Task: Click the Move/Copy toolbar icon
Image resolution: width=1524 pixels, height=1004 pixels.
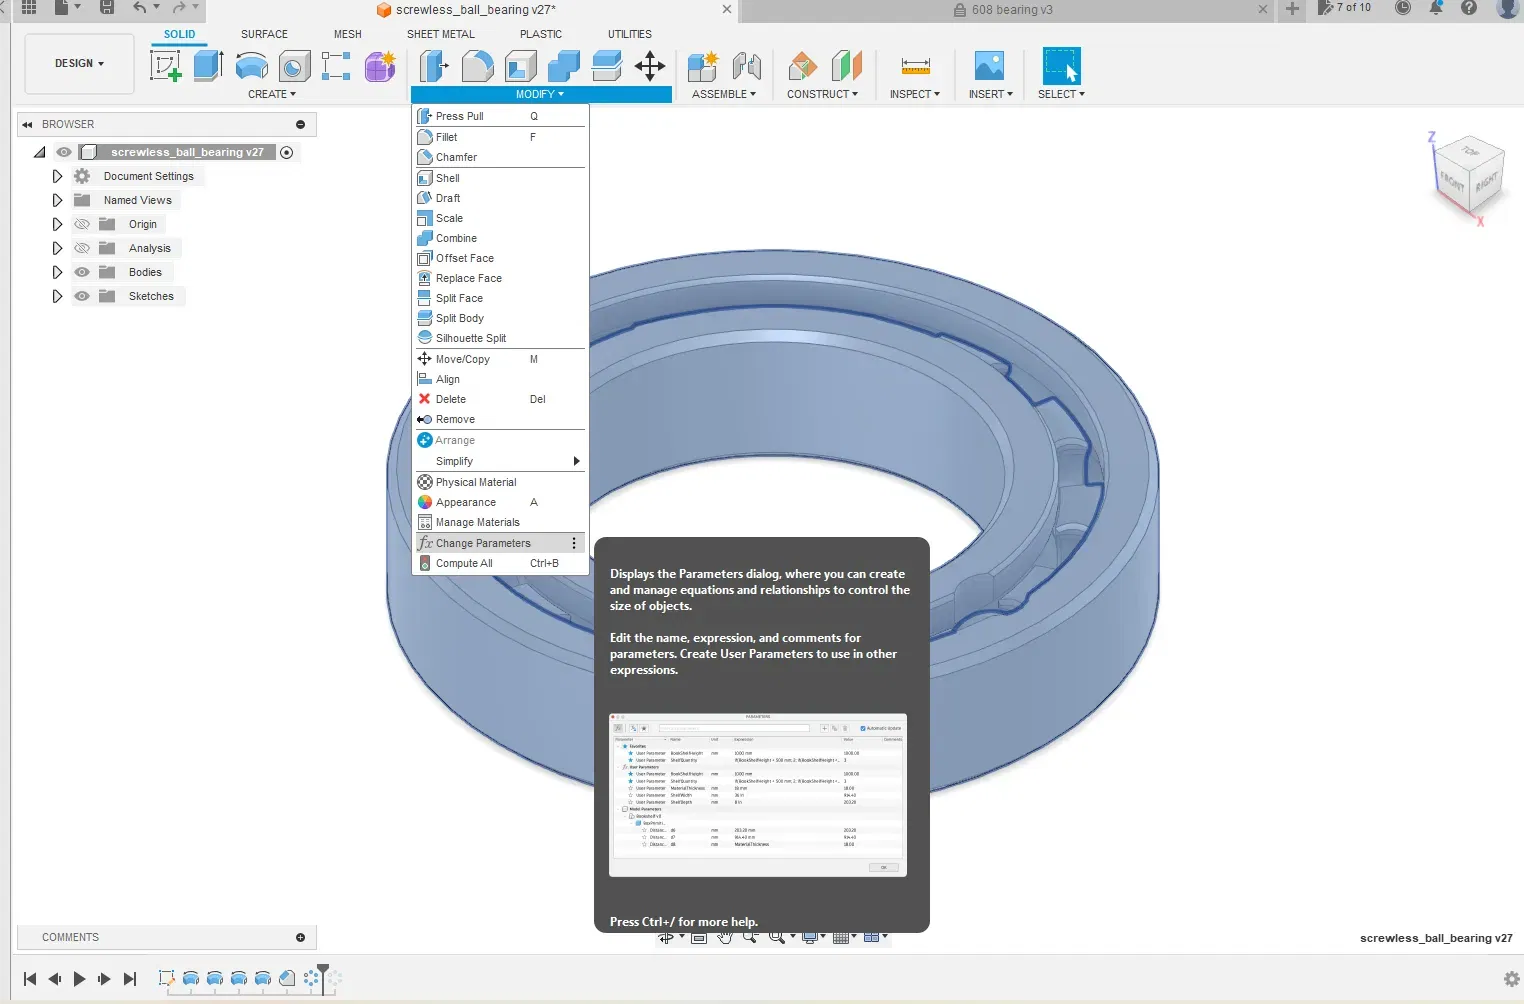Action: 650,67
